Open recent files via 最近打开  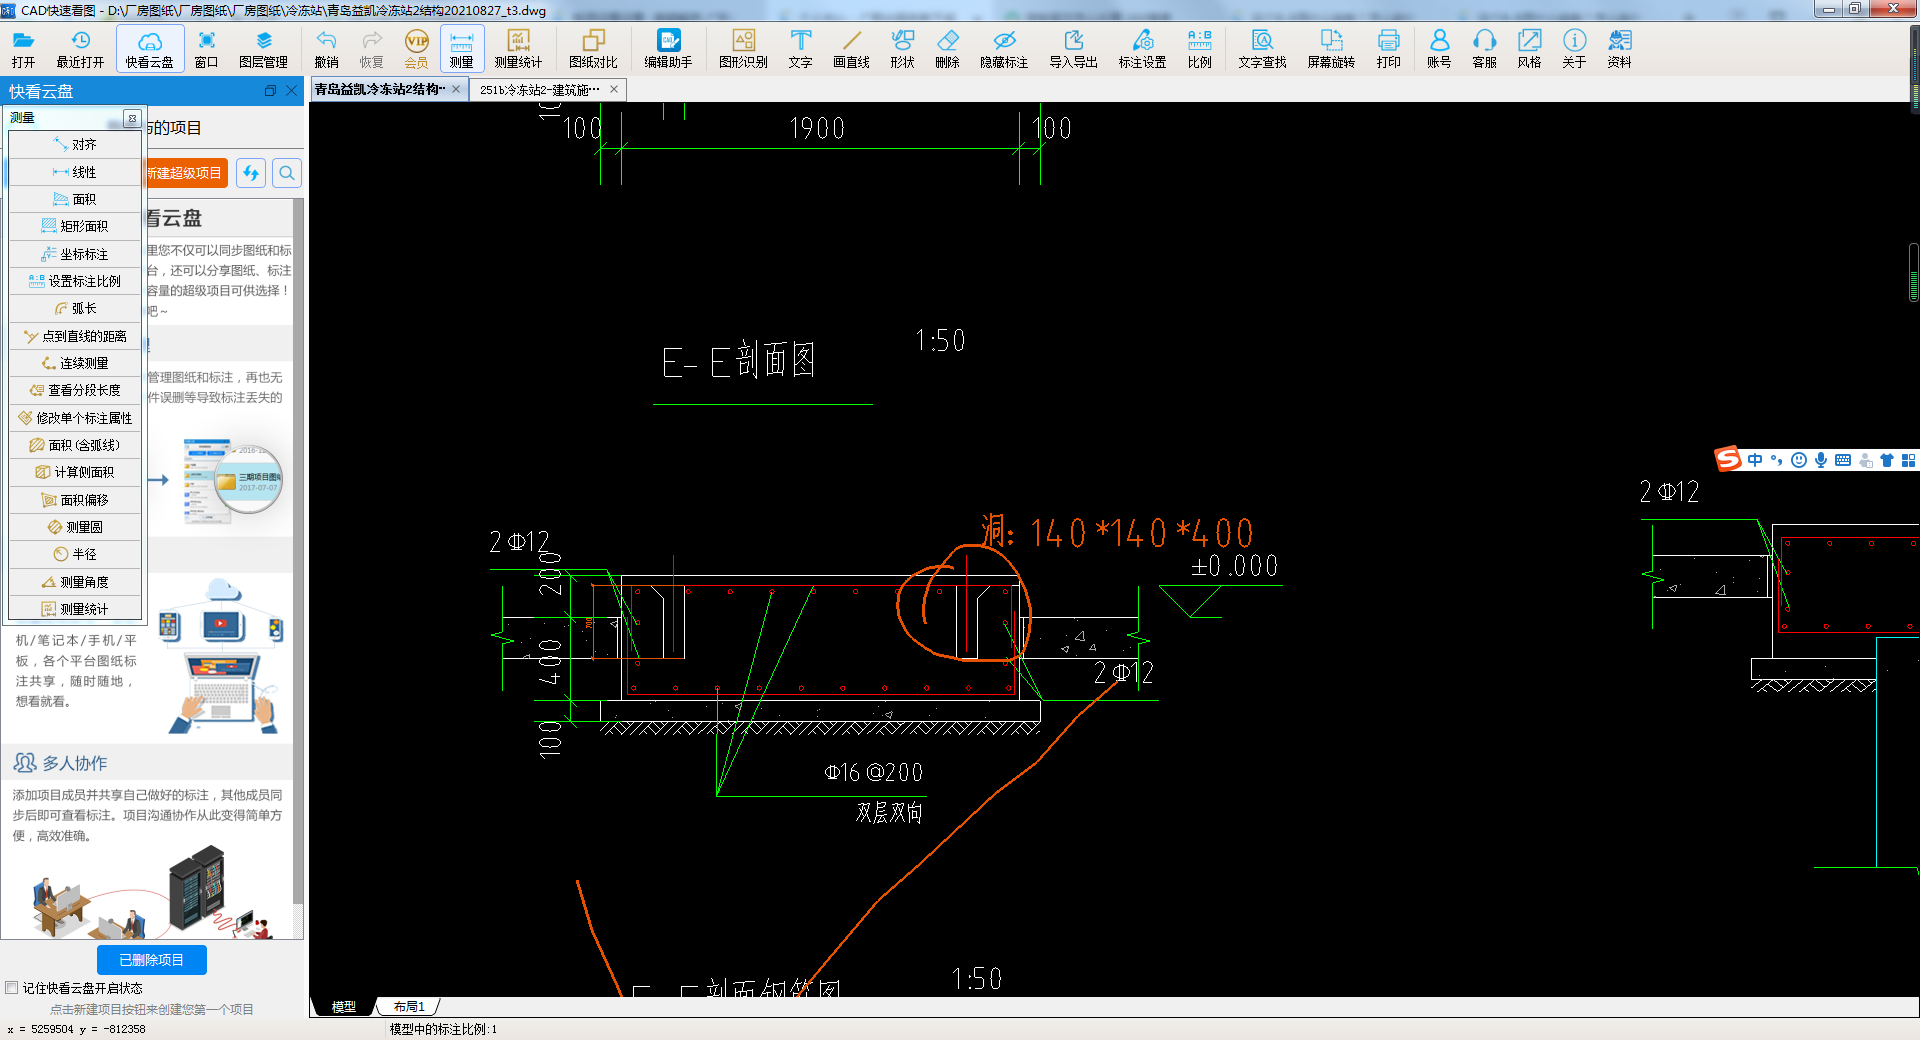[80, 48]
